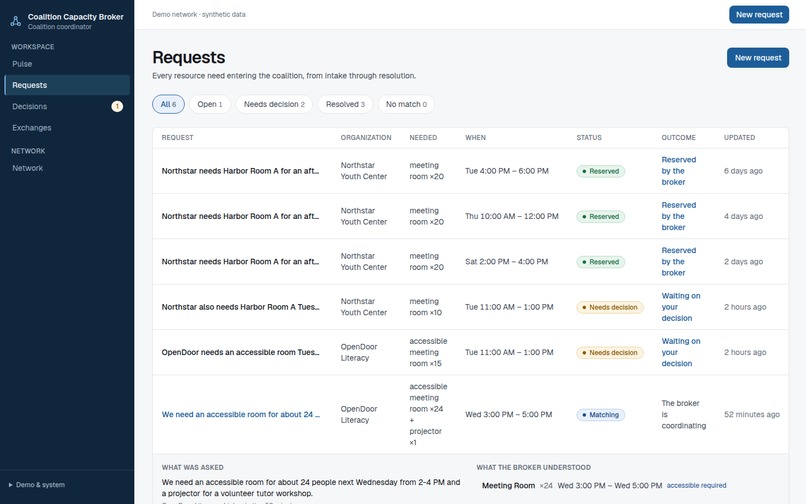Click the Matching status badge
The height and width of the screenshot is (504, 806).
[600, 415]
